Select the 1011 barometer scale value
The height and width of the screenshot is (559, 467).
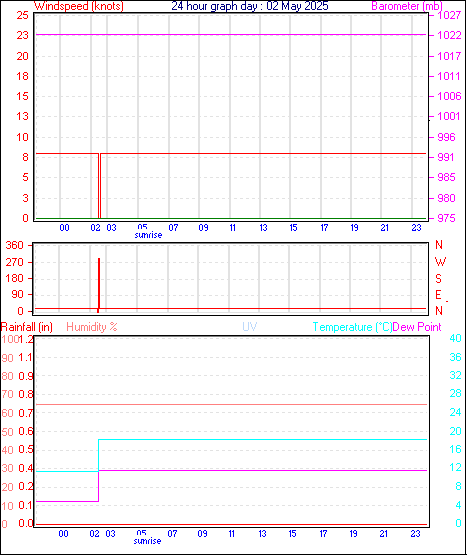pyautogui.click(x=449, y=76)
